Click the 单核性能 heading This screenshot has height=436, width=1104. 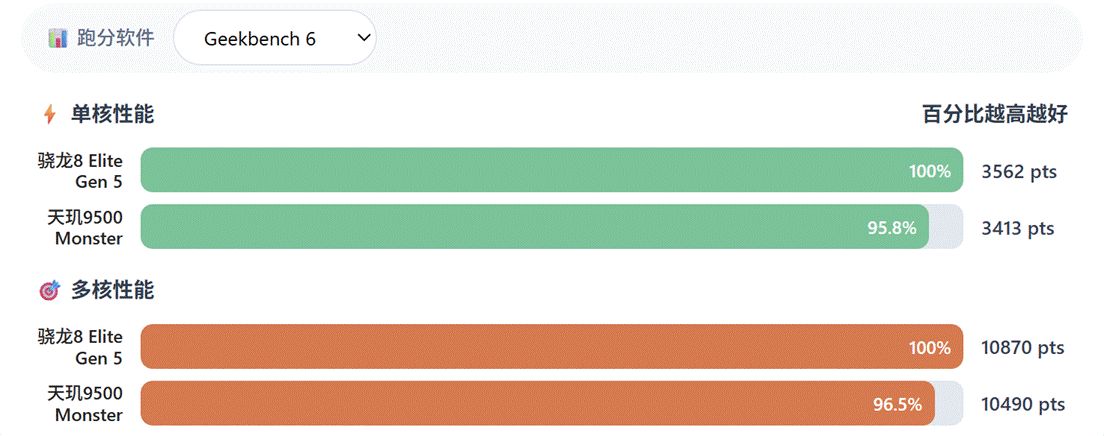point(113,114)
